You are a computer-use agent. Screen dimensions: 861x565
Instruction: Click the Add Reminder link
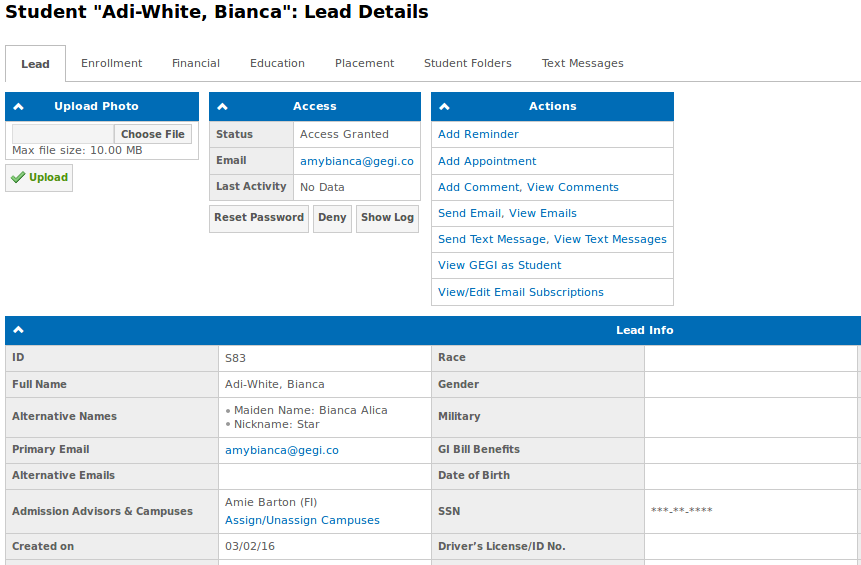point(478,135)
